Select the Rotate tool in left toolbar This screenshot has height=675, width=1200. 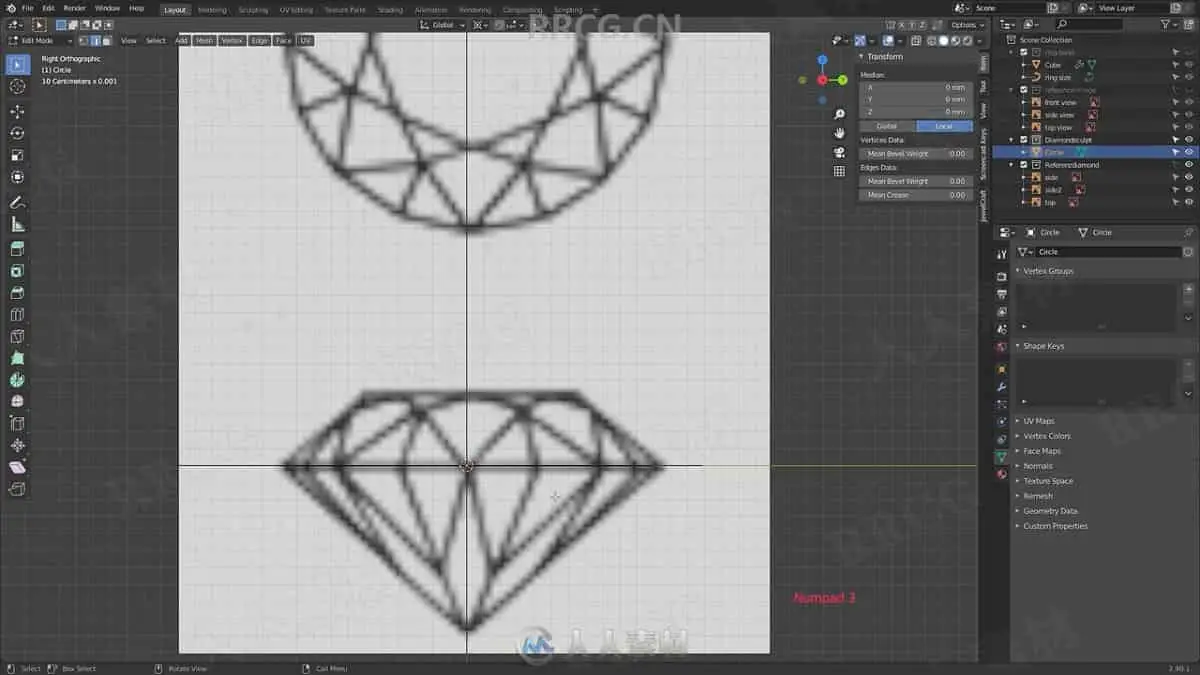coord(17,133)
